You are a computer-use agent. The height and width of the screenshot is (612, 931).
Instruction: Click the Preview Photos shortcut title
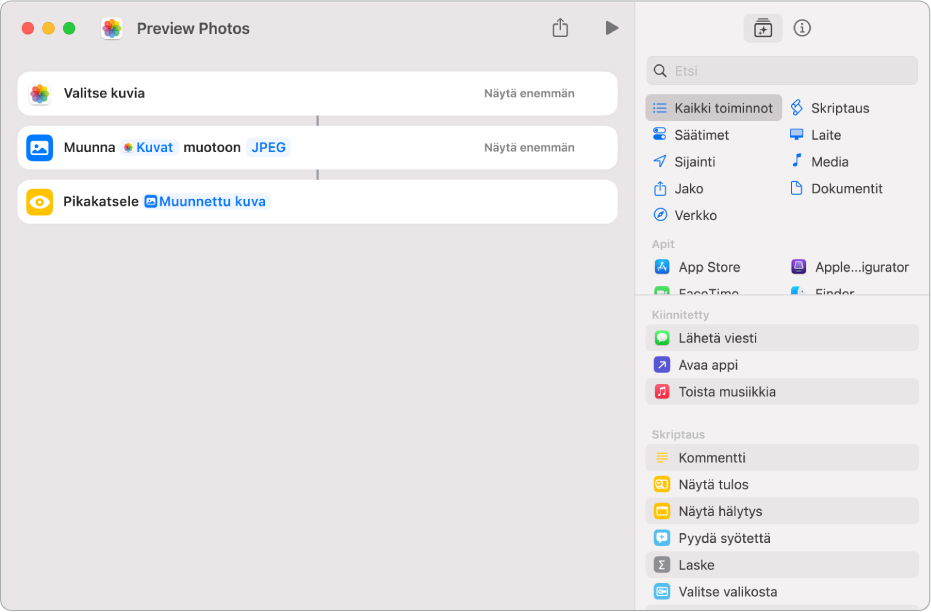(x=193, y=28)
